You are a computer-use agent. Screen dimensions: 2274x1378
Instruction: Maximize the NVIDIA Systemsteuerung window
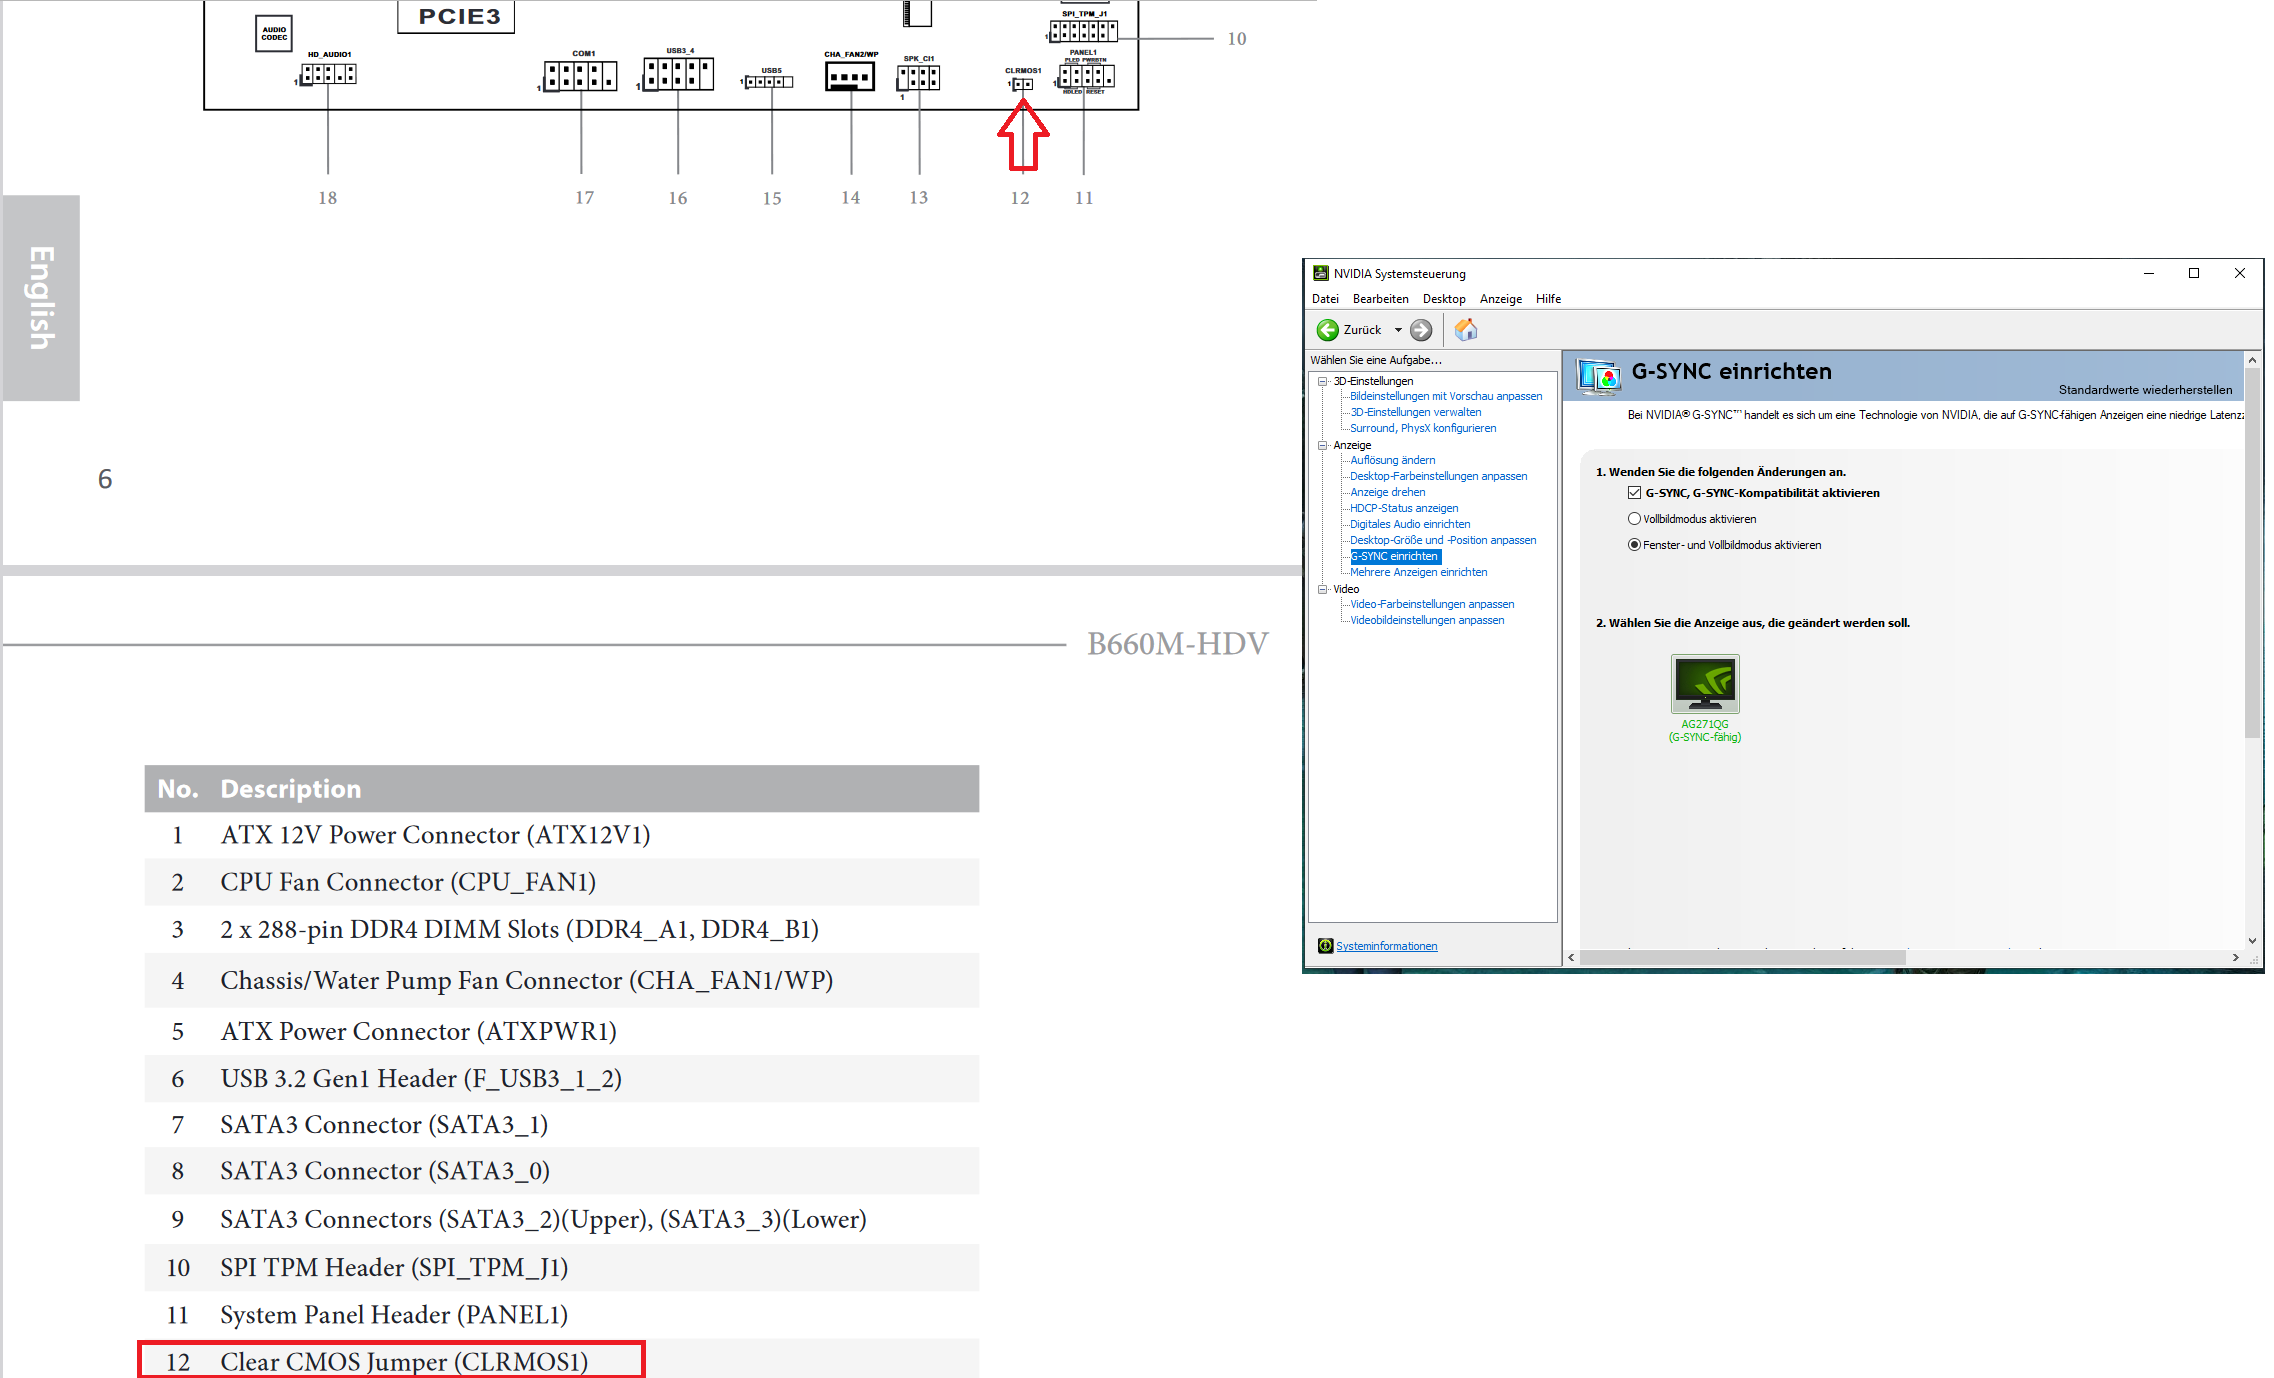pos(2193,273)
